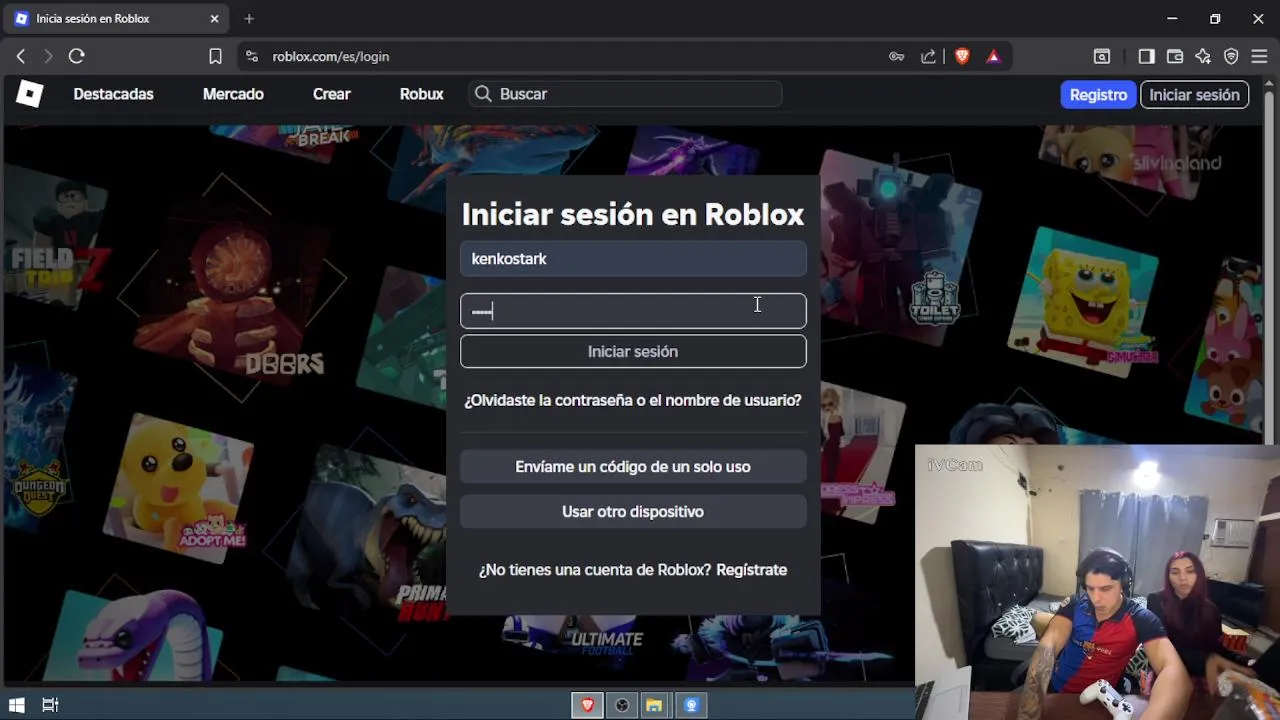
Task: Open the Brave VPN shield icon
Action: point(1231,57)
